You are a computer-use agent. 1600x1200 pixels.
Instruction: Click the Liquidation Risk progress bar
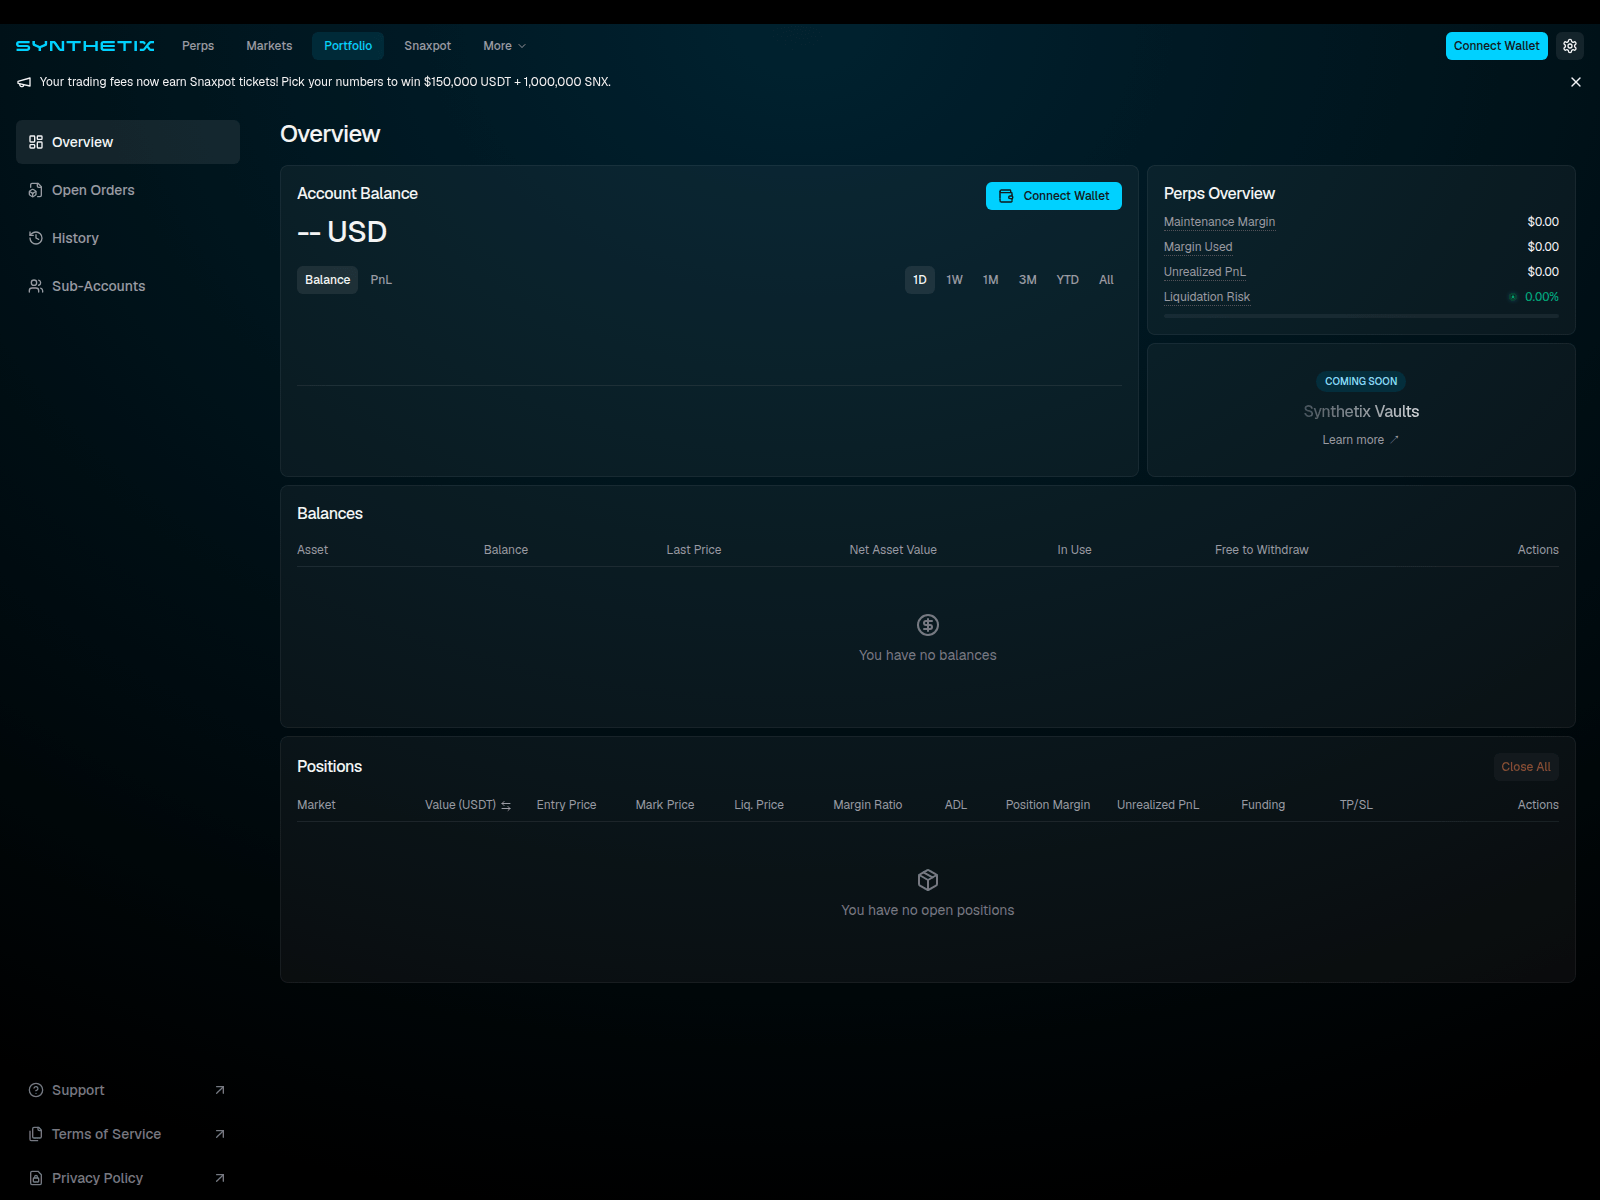point(1361,316)
